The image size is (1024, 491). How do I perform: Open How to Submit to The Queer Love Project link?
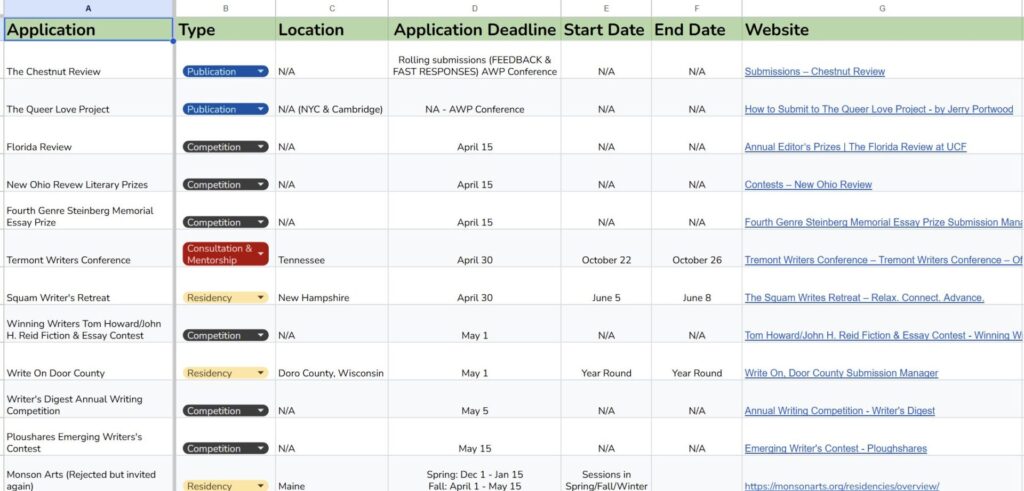878,110
